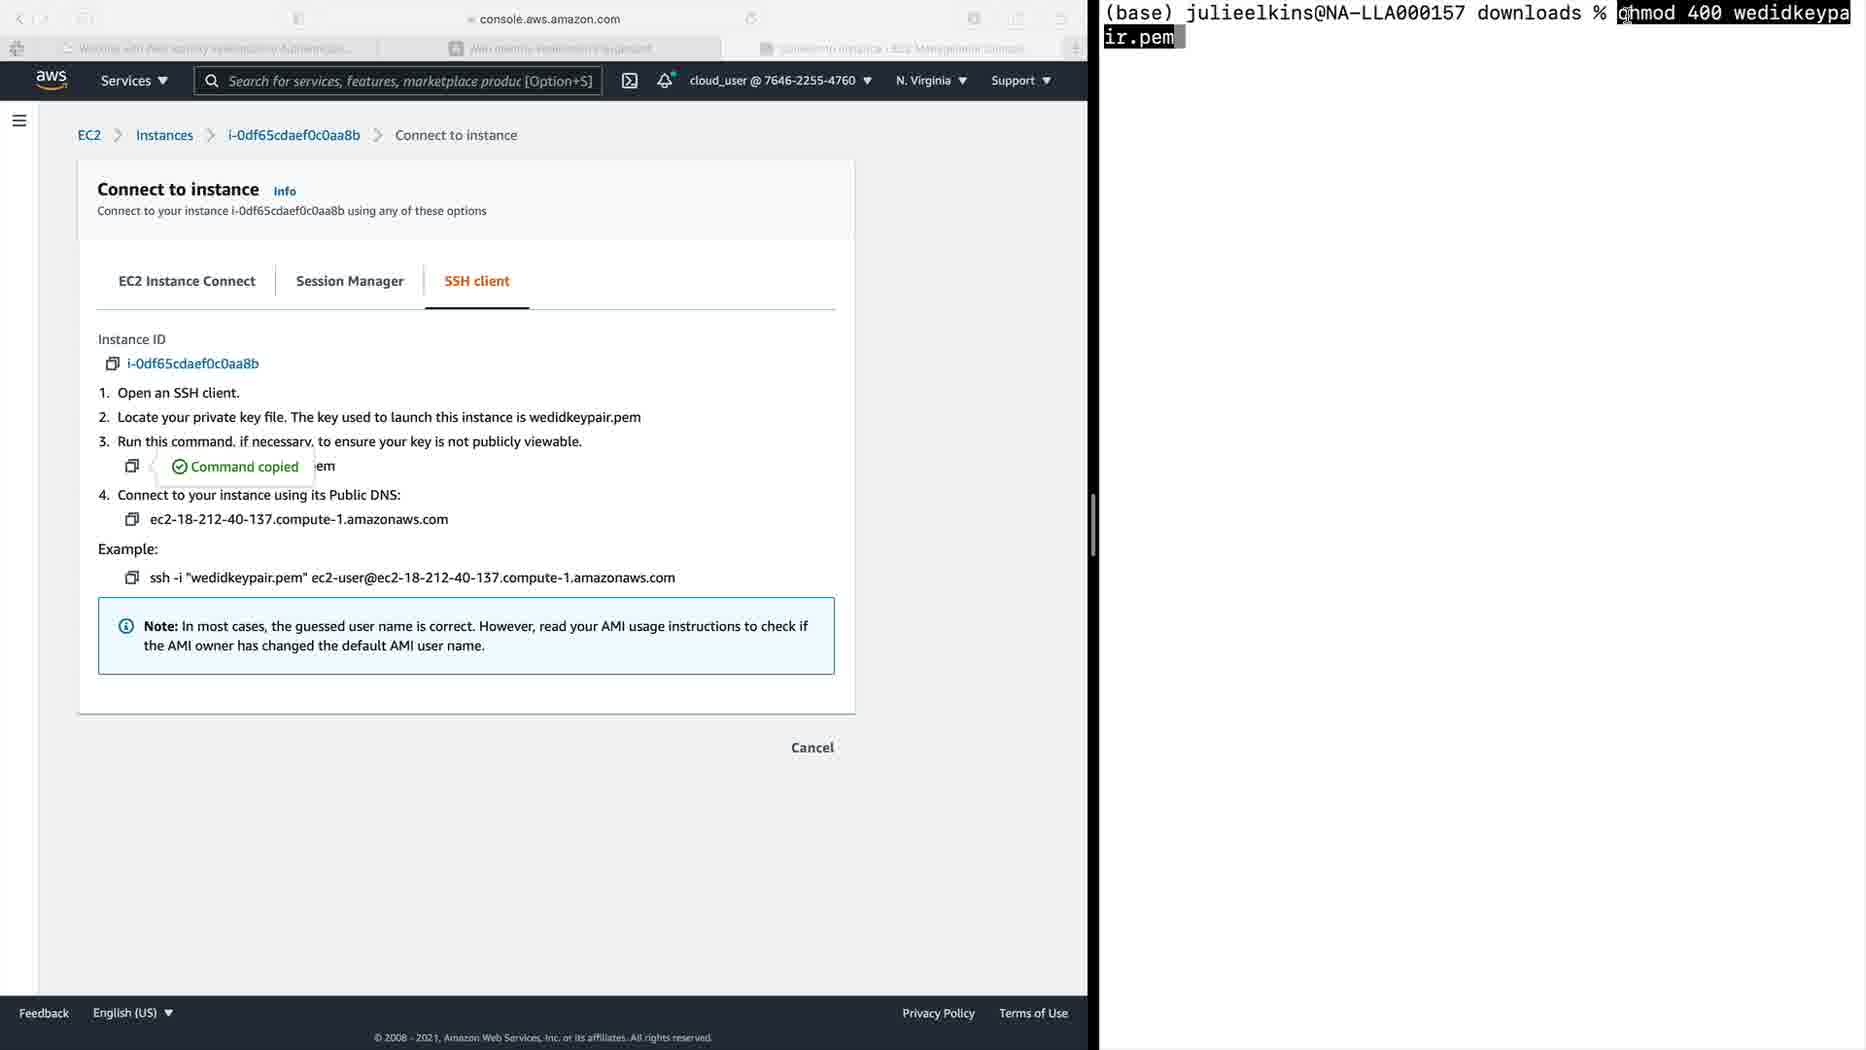The image size is (1866, 1050).
Task: Open instance i-0df65cdaef0c0aa8b from the breadcrumb
Action: coord(294,135)
